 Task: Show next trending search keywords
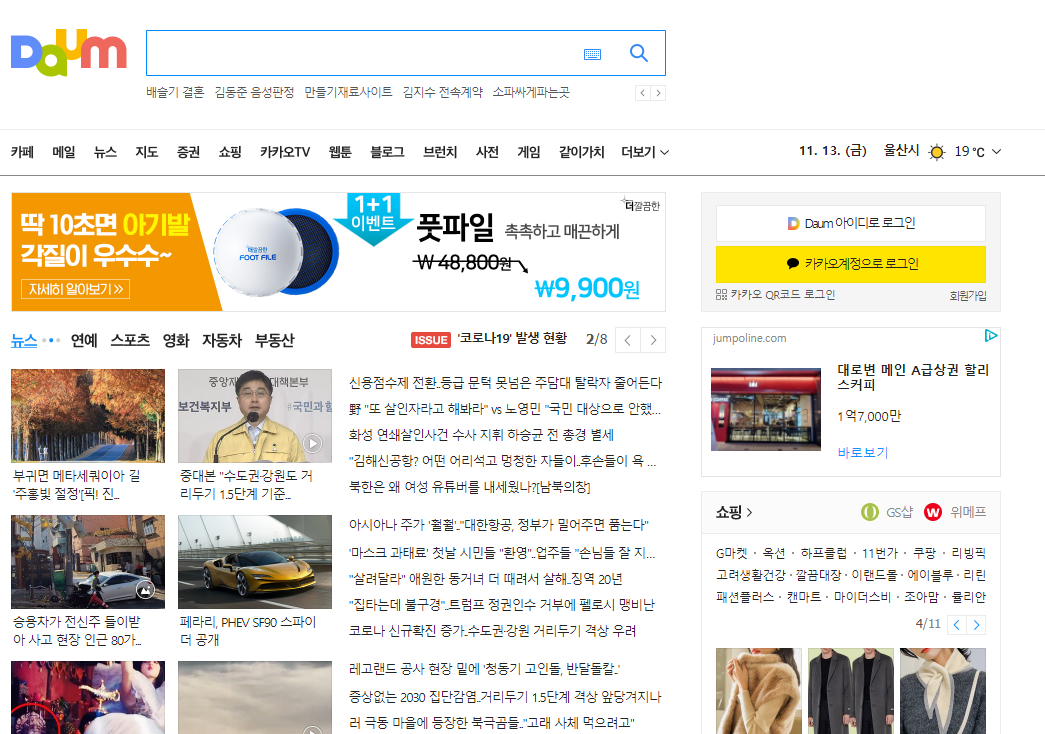[x=658, y=93]
